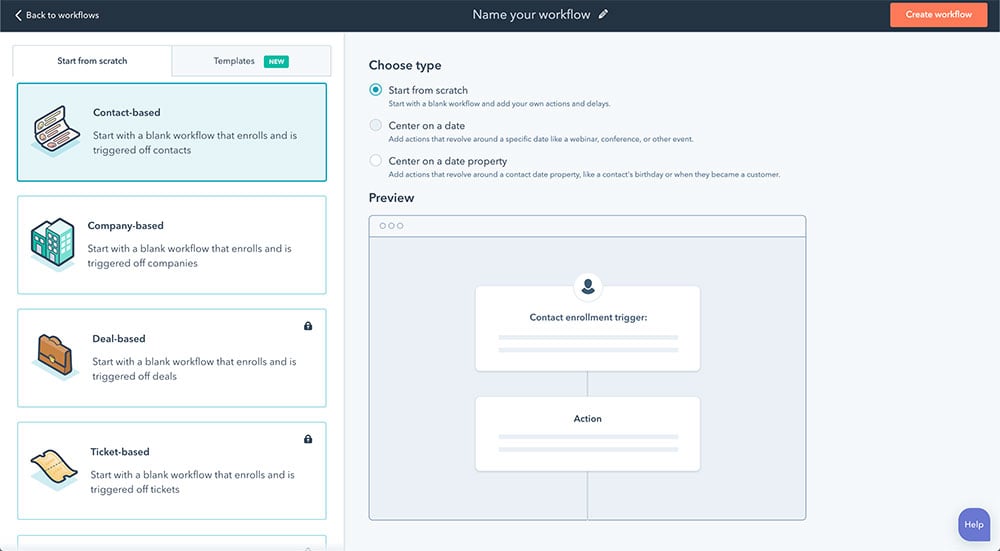The width and height of the screenshot is (1000, 551).
Task: Select the Ticket-based workflow card
Action: (x=172, y=471)
